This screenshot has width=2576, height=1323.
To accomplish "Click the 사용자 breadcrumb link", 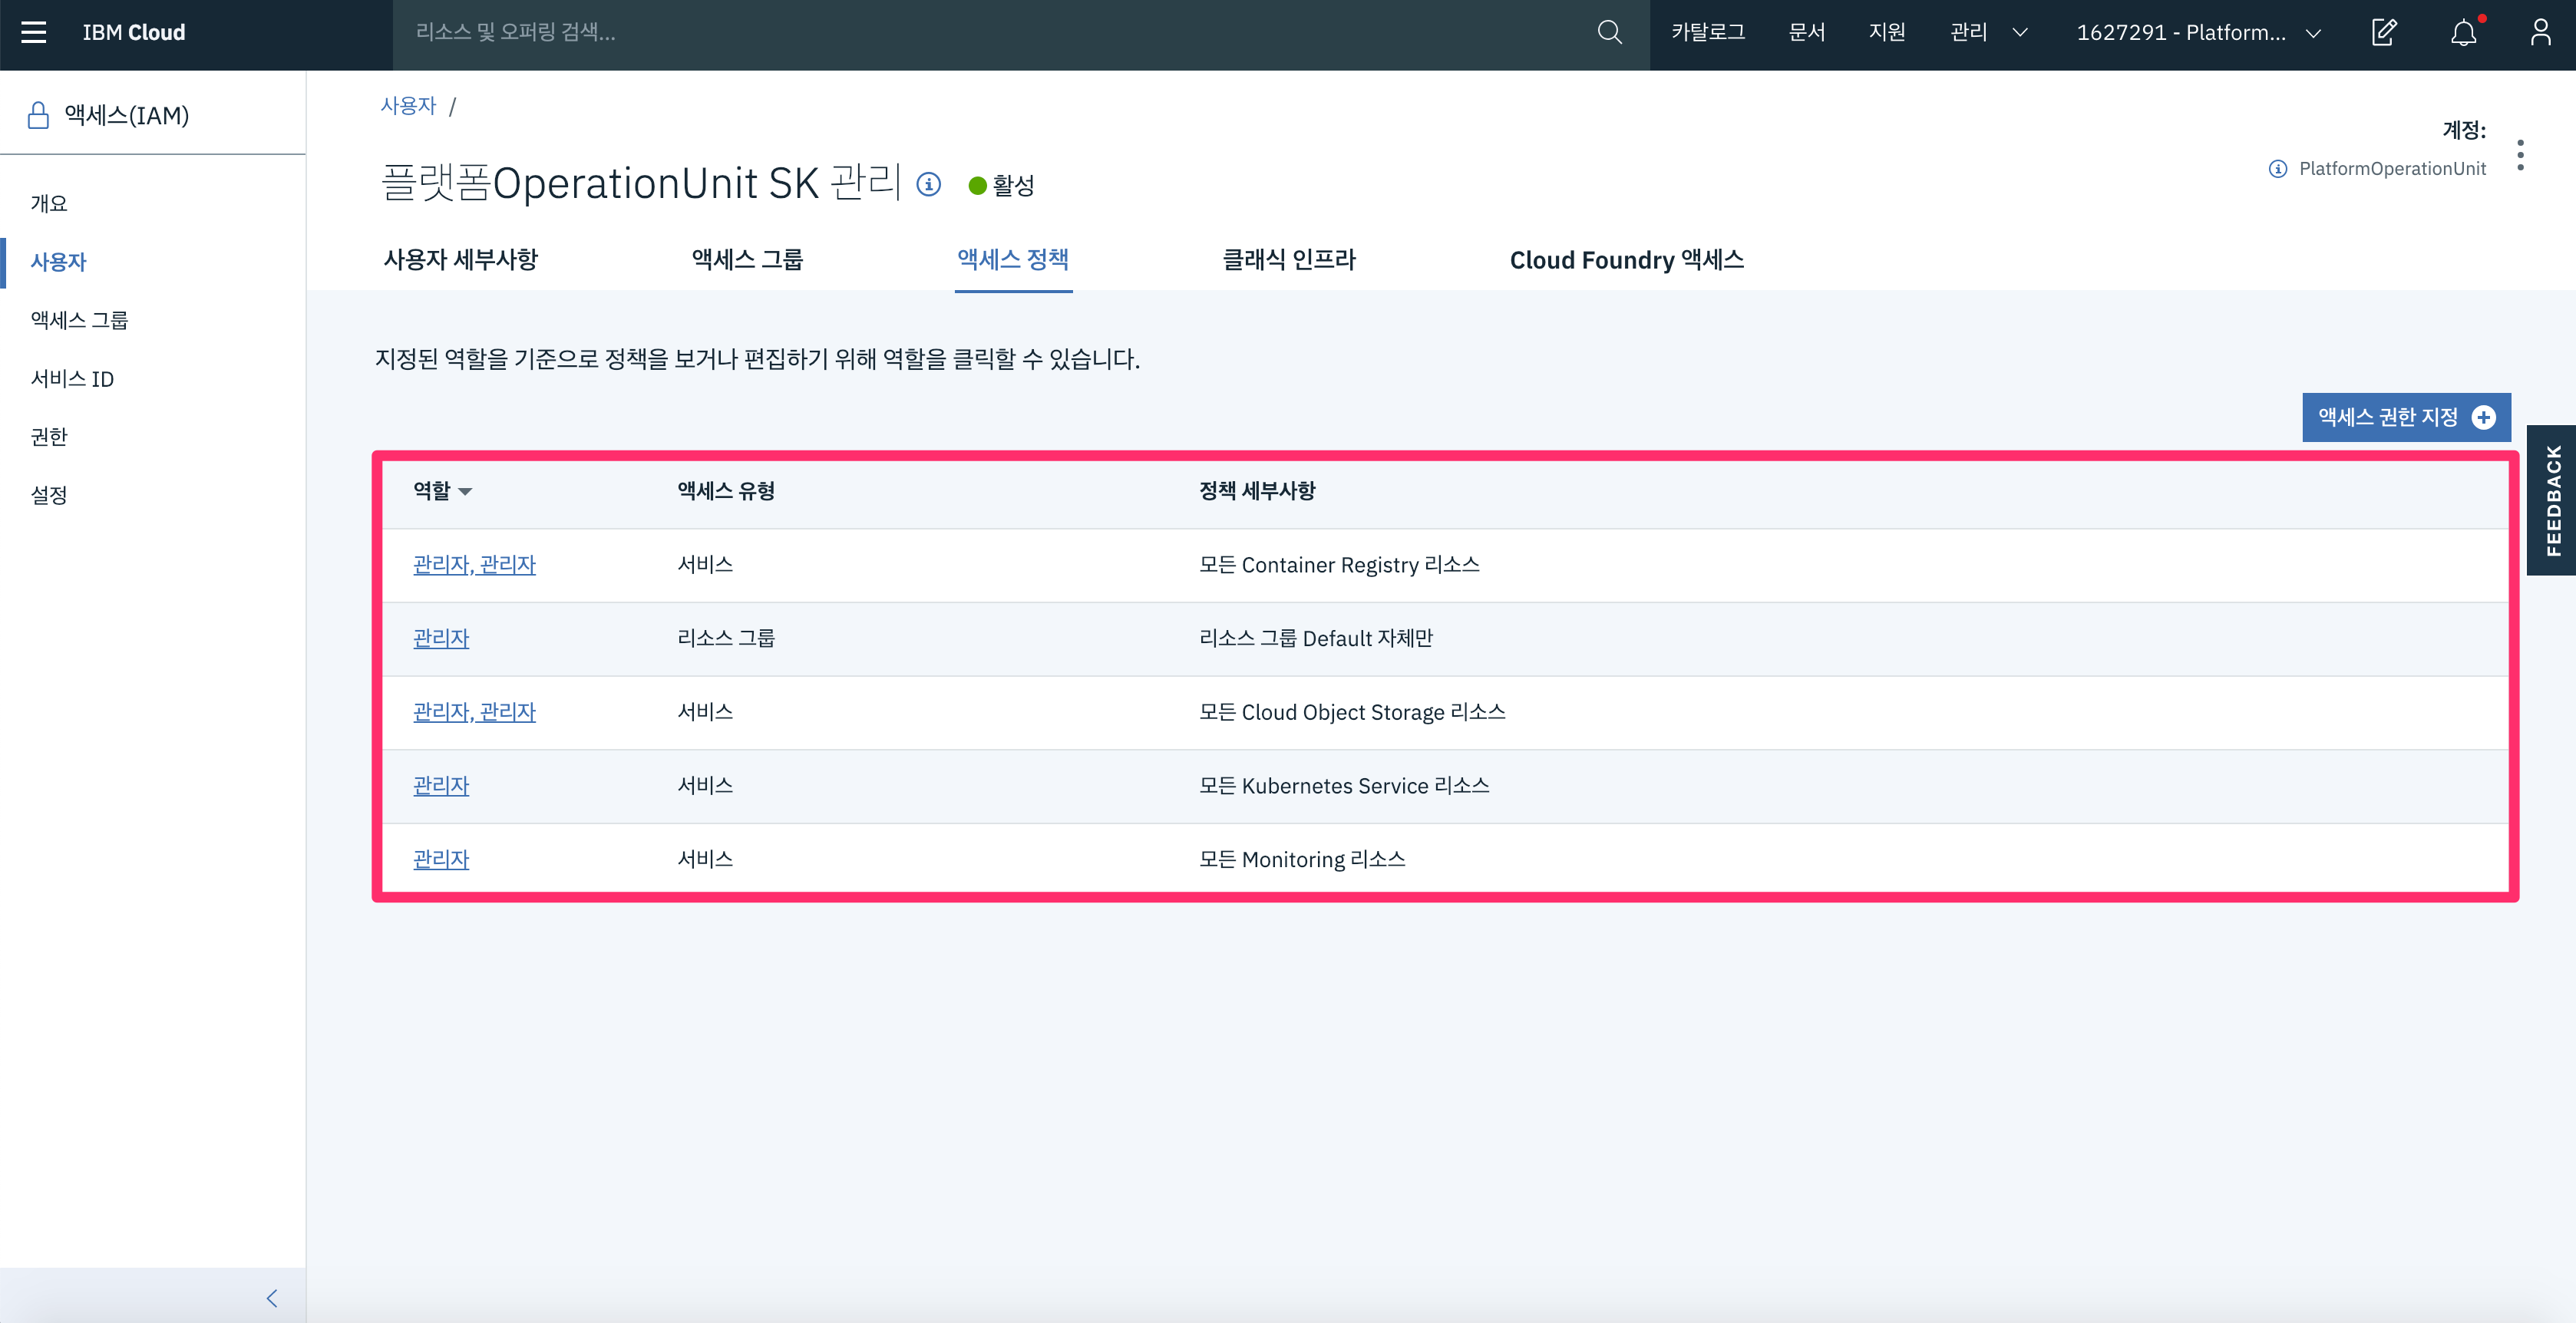I will point(408,106).
